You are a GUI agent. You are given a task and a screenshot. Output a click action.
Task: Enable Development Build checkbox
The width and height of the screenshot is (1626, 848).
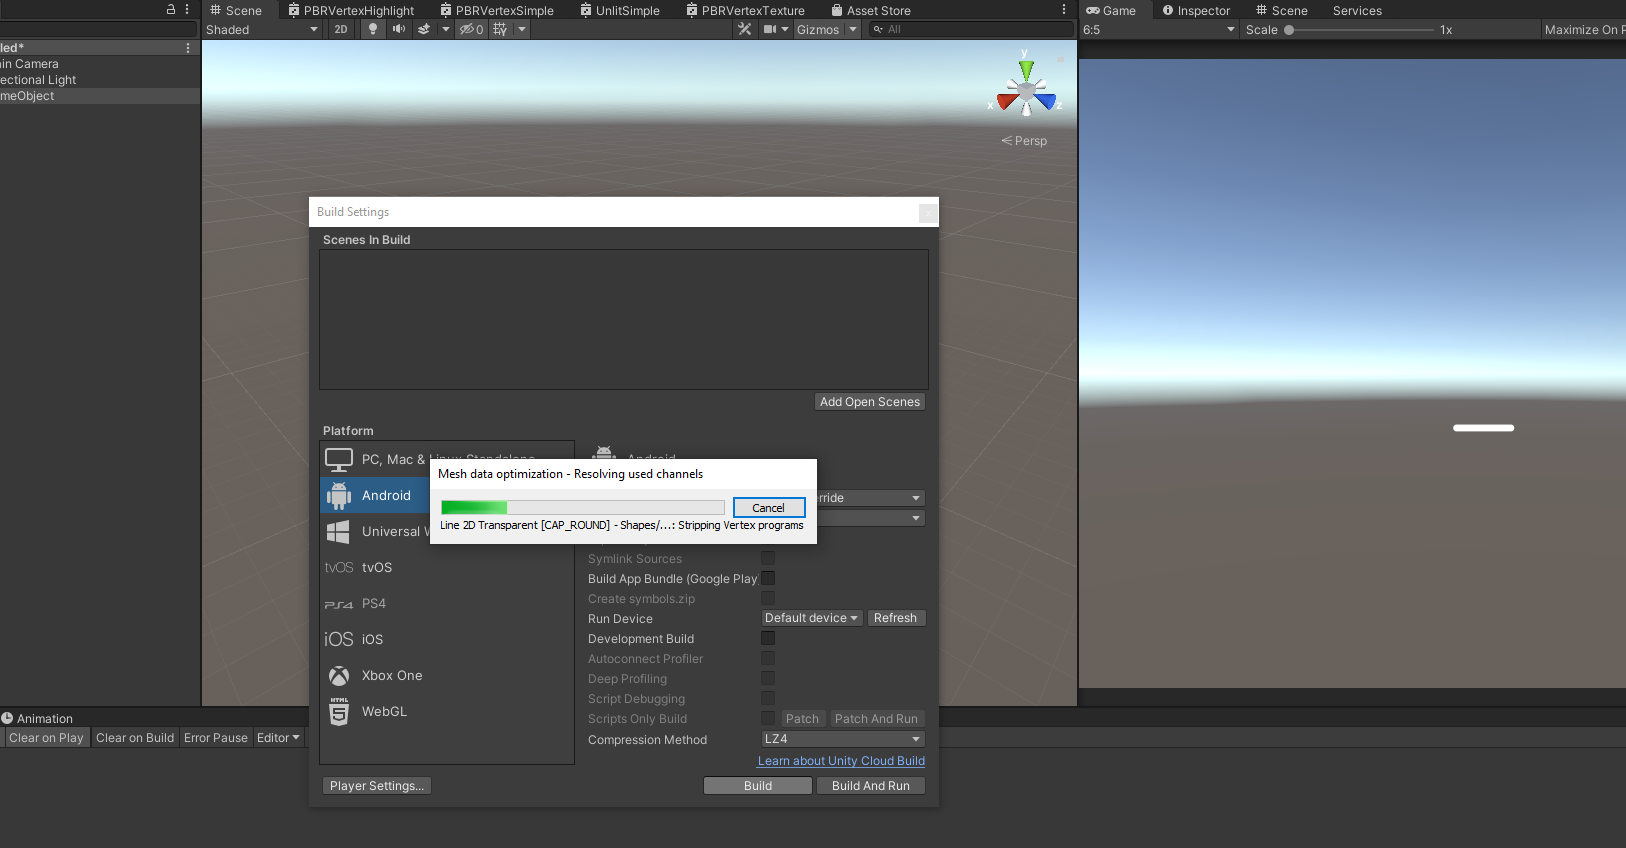(768, 638)
